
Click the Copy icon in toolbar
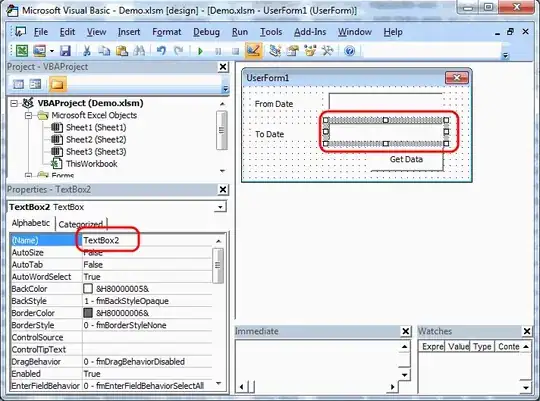click(x=104, y=51)
